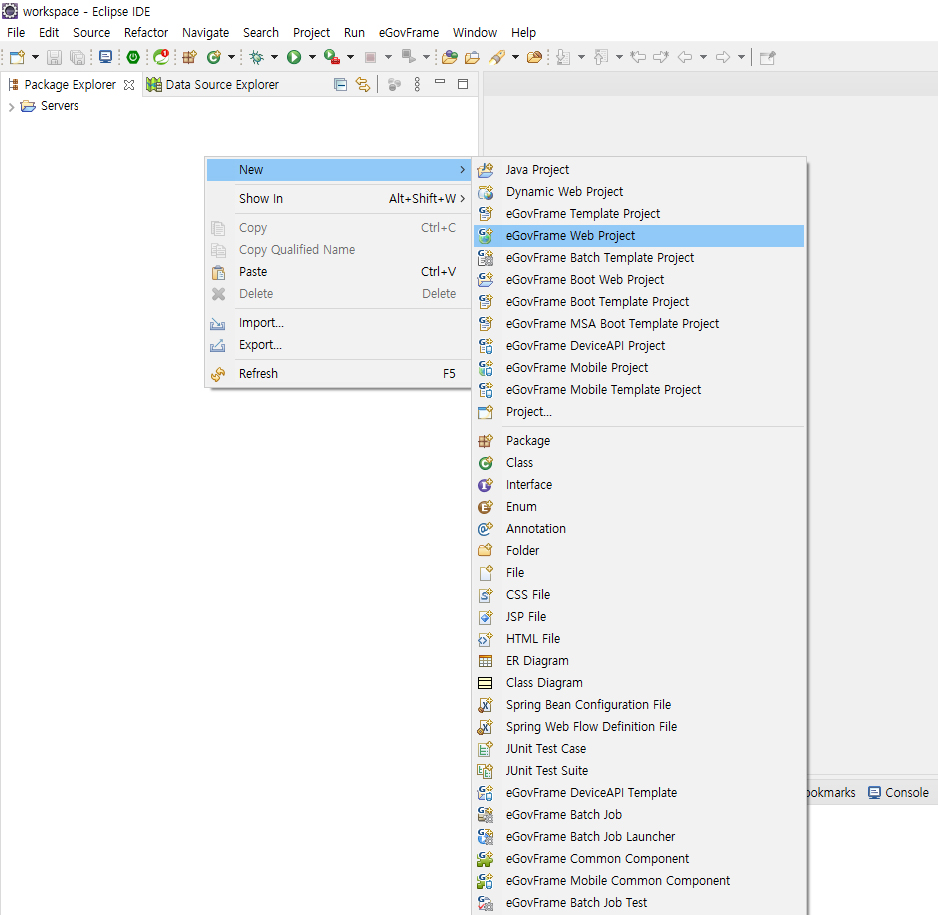Screen dimensions: 938x915
Task: Click the Spring Boot dashboard power icon
Action: 133,58
